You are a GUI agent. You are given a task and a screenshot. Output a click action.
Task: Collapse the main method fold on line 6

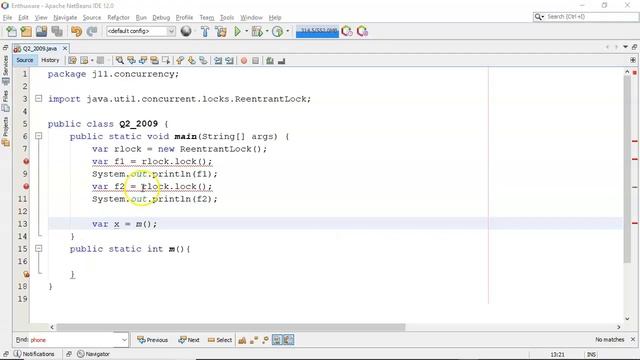[38, 136]
